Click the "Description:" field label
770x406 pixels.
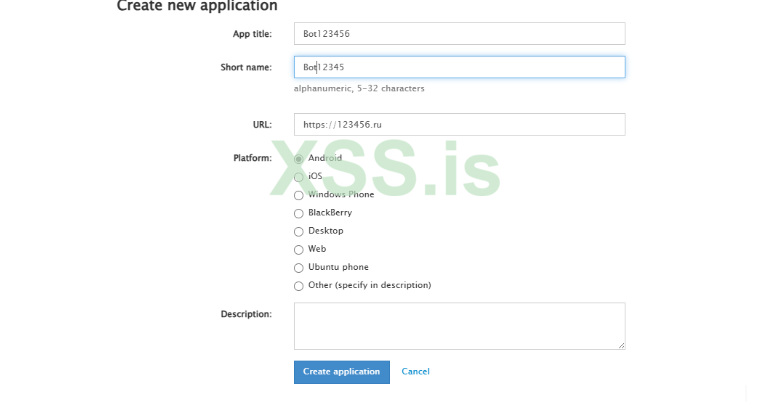click(x=246, y=314)
